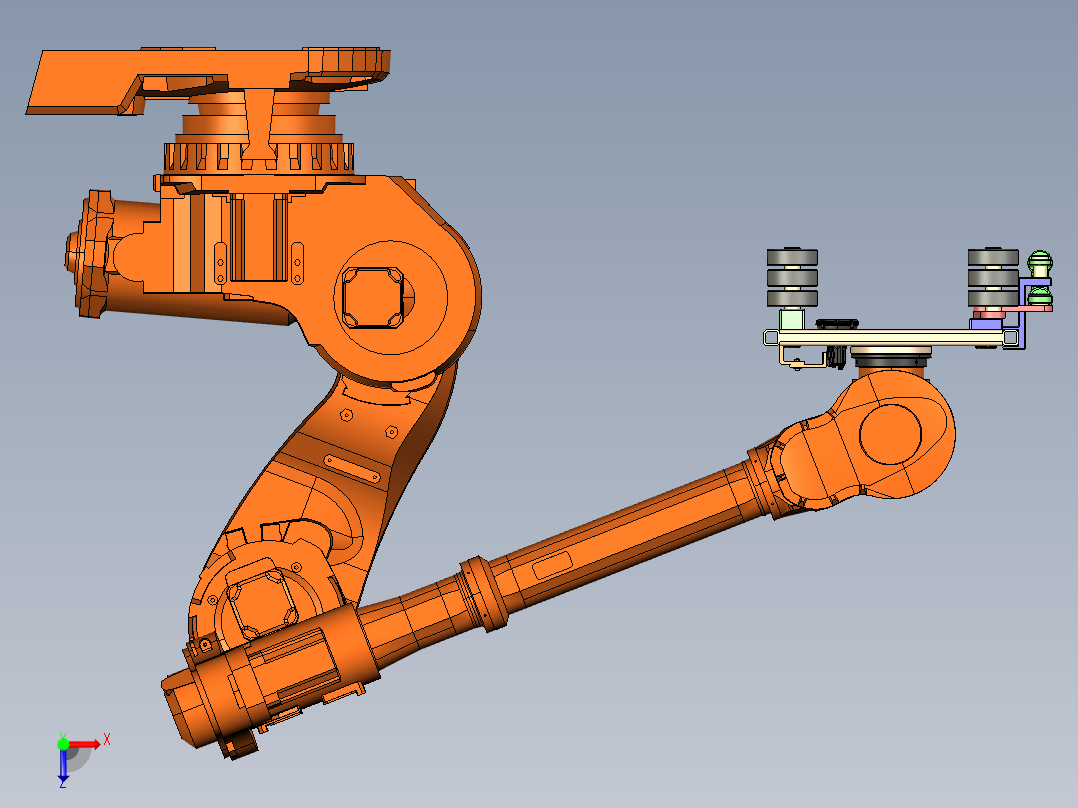The height and width of the screenshot is (808, 1078).
Task: Select the circular wrist joint housing
Action: [x=890, y=434]
